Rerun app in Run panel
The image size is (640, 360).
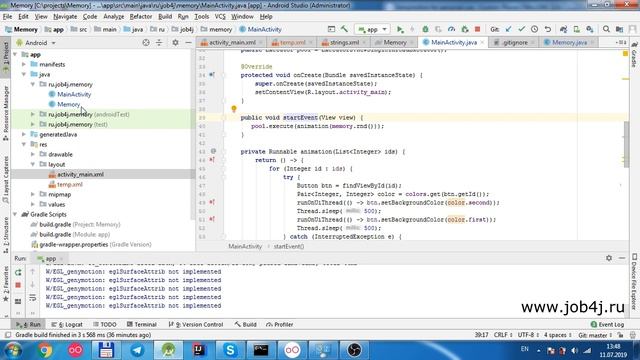(x=18, y=272)
